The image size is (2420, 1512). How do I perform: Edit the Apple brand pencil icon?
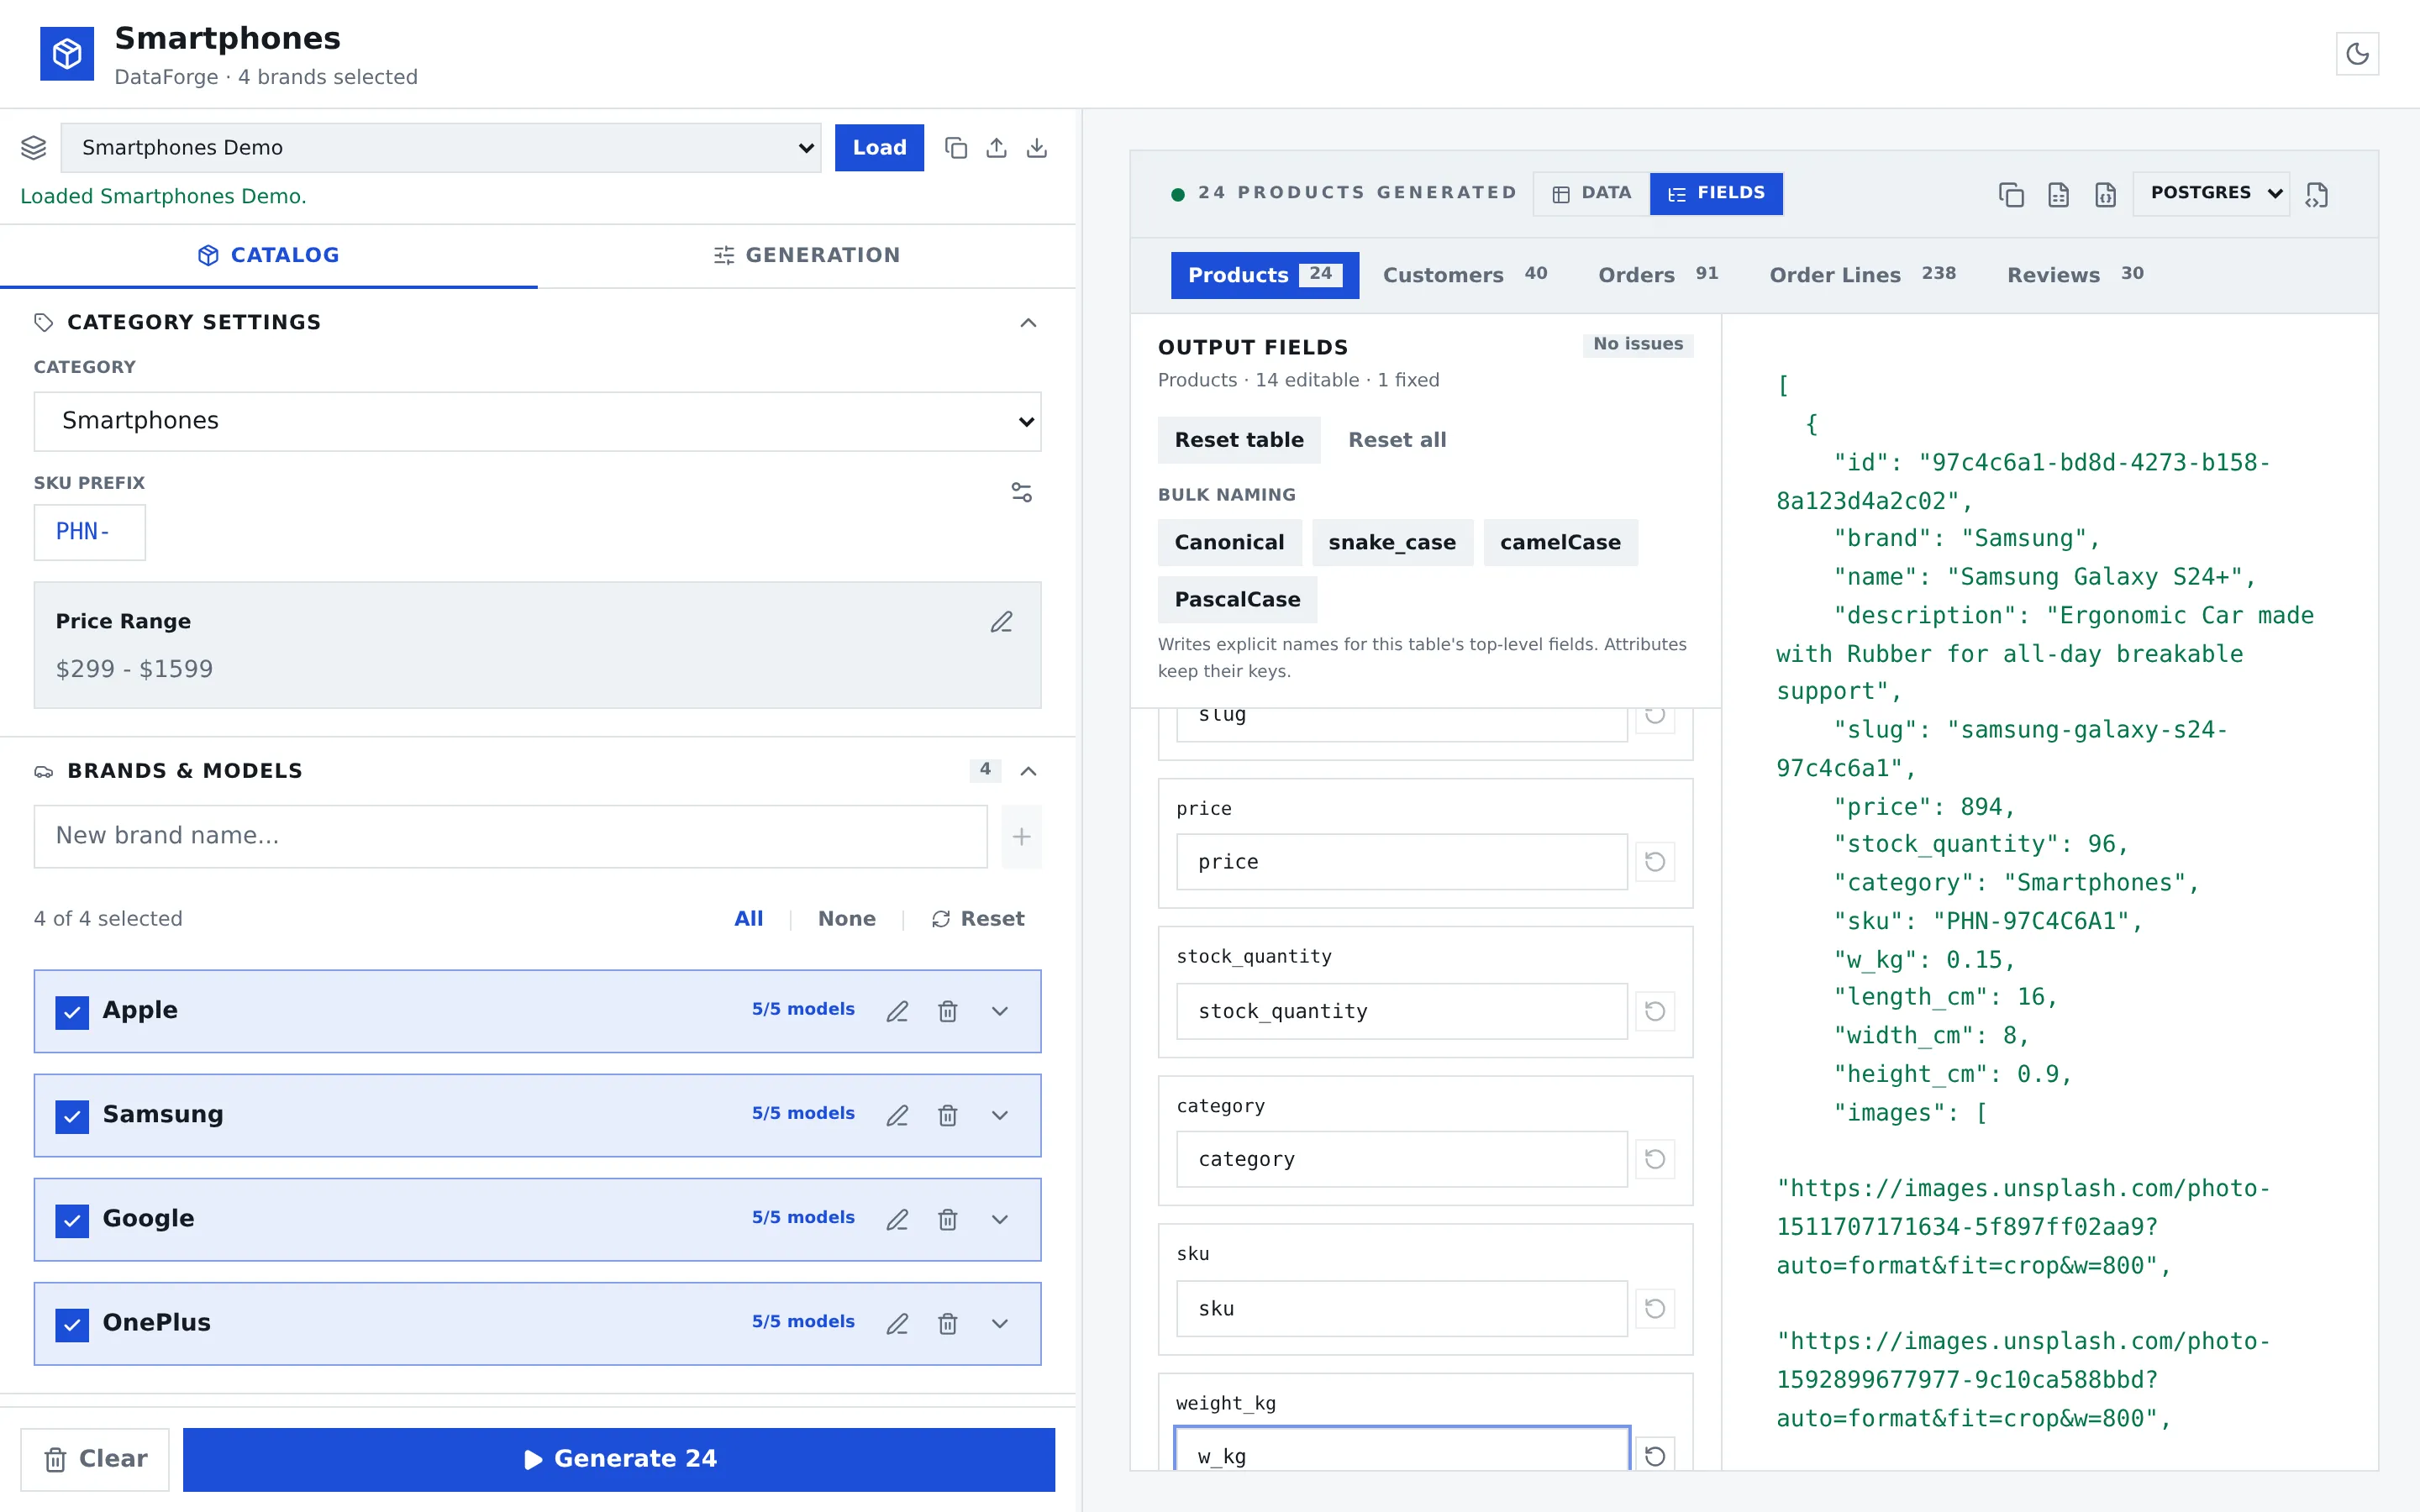[x=897, y=1011]
